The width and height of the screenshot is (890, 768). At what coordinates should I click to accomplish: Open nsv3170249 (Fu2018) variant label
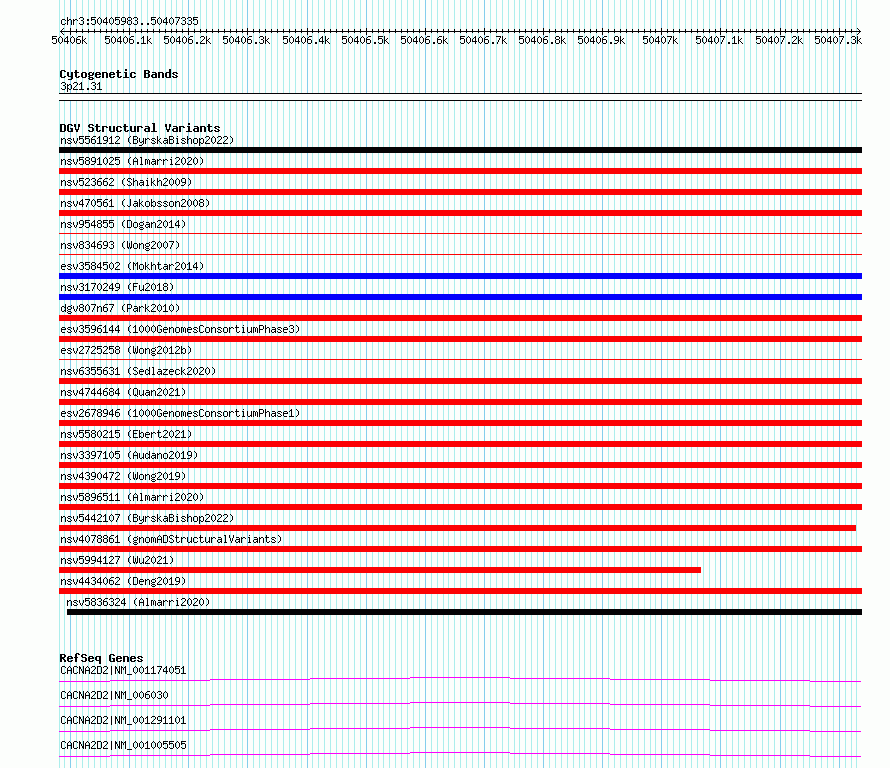click(117, 287)
